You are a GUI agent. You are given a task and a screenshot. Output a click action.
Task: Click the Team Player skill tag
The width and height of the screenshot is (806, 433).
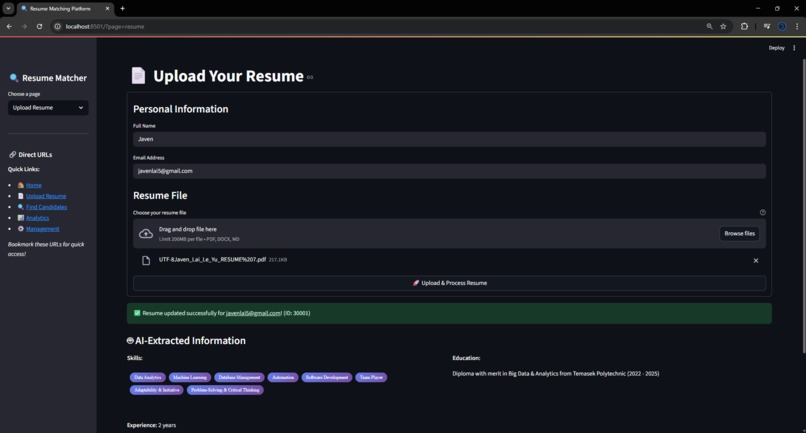(x=371, y=377)
